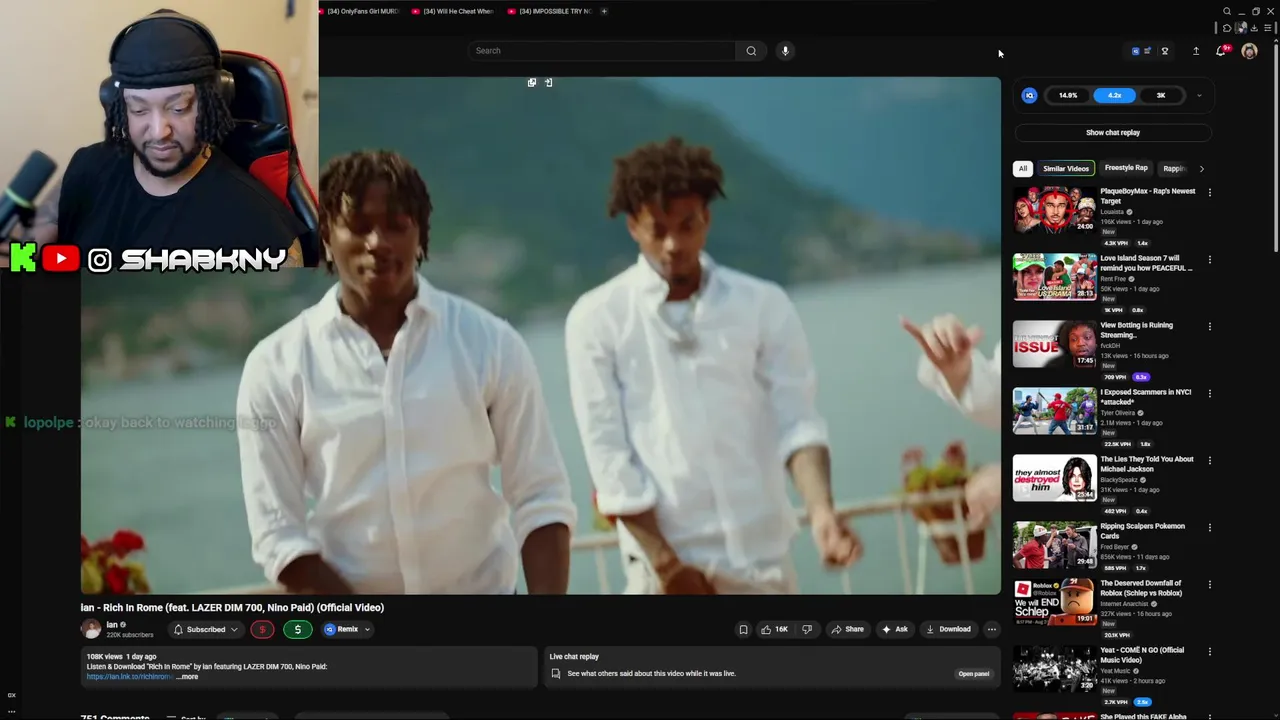Switch to IMPOSSIBLE TRY browser tab
Screen dimensions: 1280x720
[549, 11]
